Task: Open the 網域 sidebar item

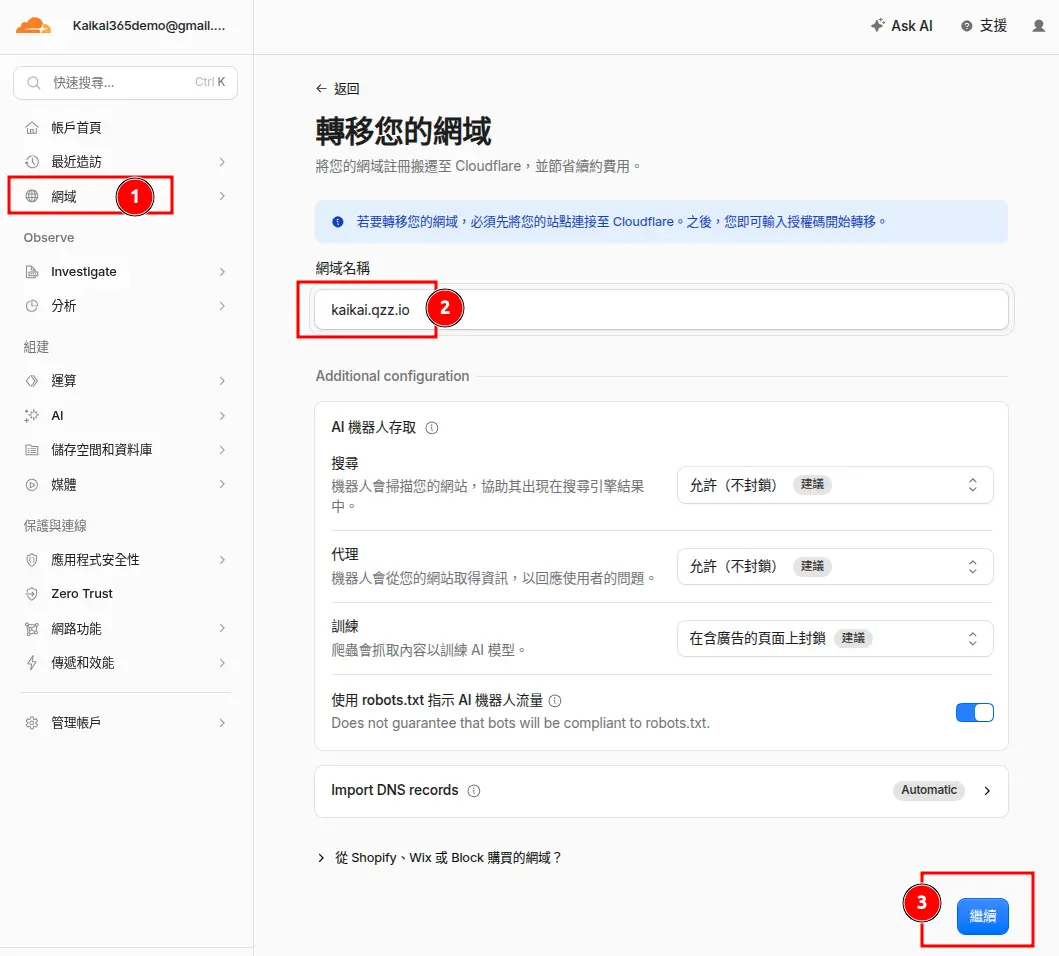Action: [126, 196]
